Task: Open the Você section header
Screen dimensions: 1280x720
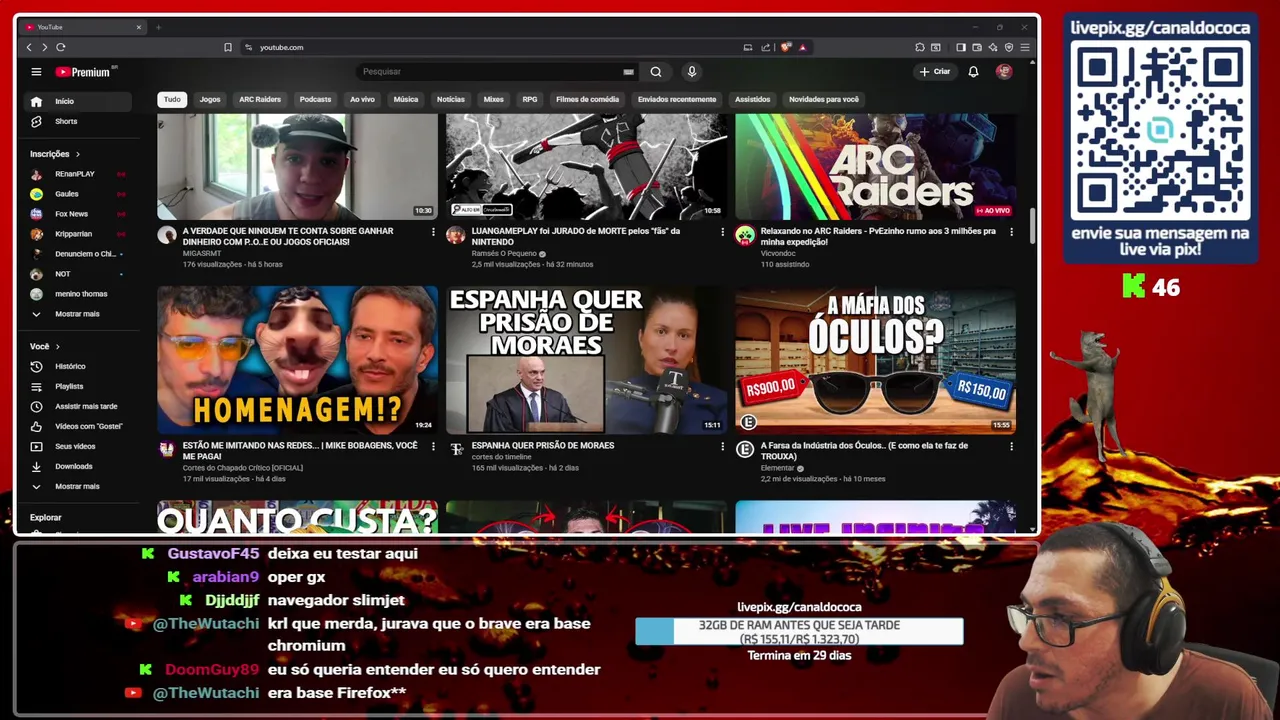Action: coord(45,346)
